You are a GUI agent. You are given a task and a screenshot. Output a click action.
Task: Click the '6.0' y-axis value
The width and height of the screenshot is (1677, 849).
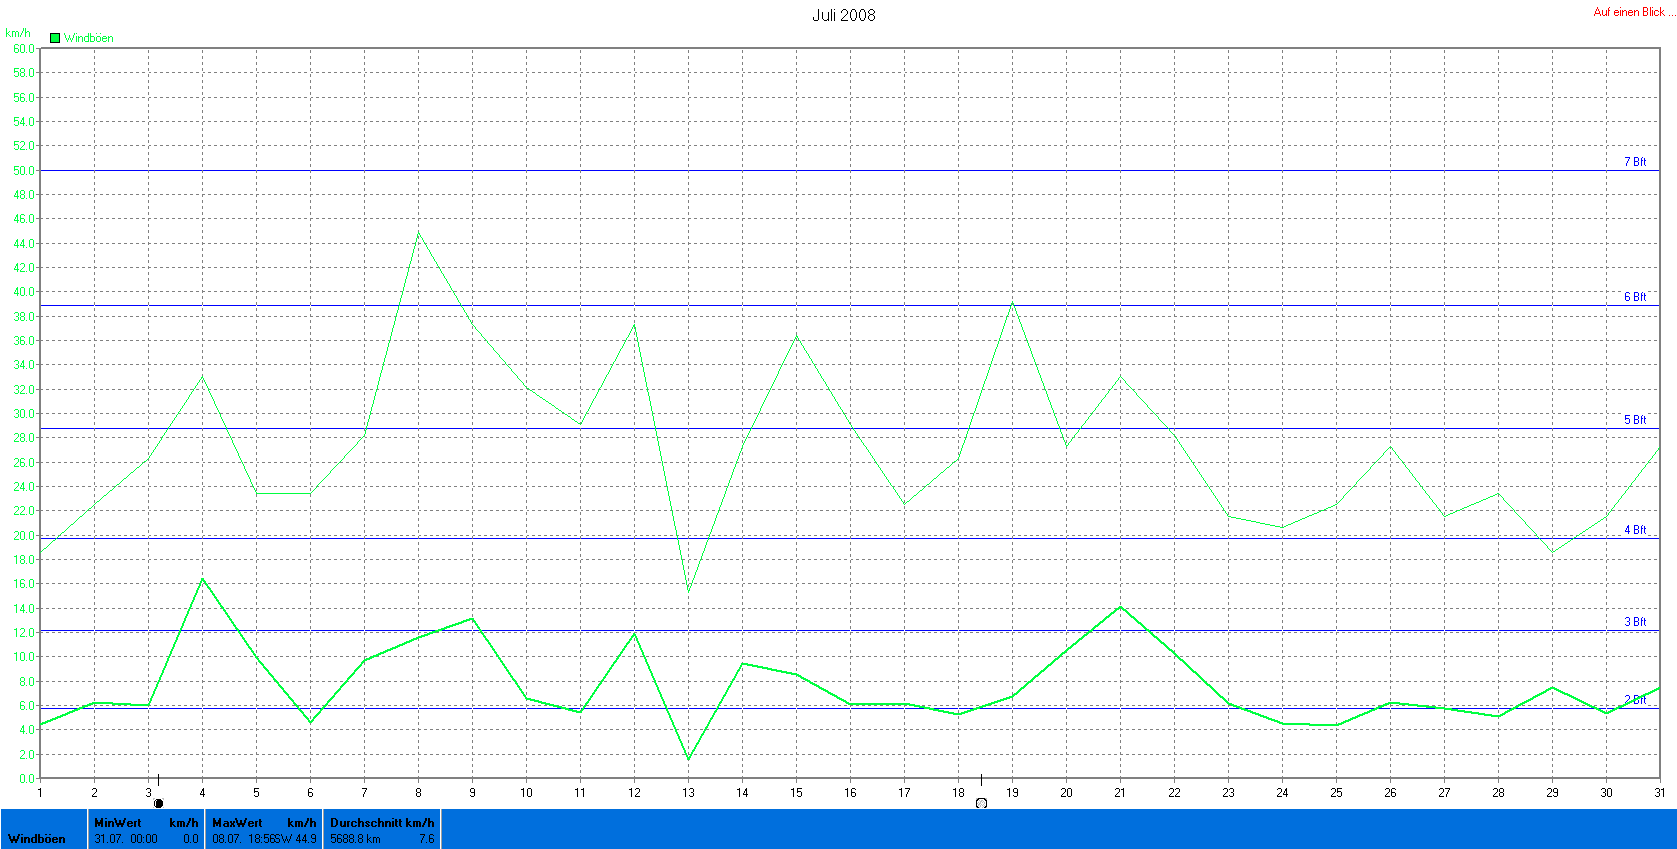pyautogui.click(x=27, y=706)
